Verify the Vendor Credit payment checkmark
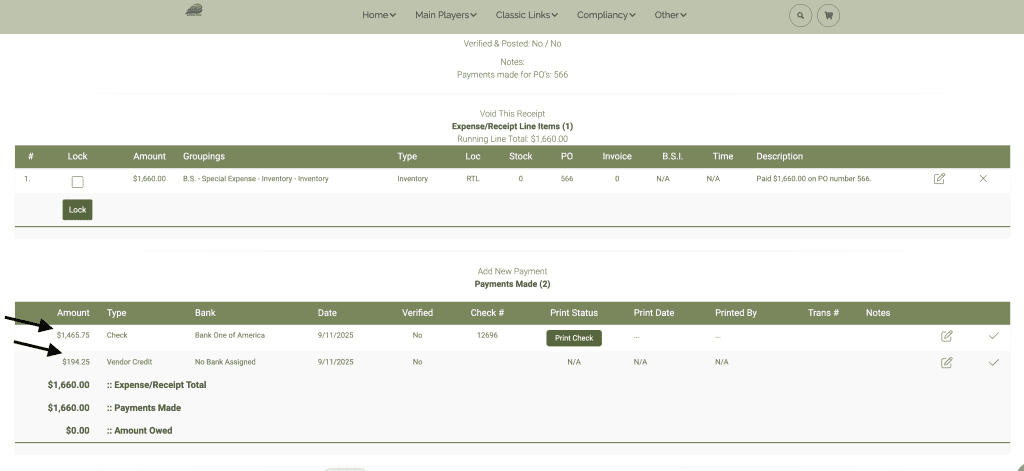This screenshot has height=471, width=1024. pos(993,362)
